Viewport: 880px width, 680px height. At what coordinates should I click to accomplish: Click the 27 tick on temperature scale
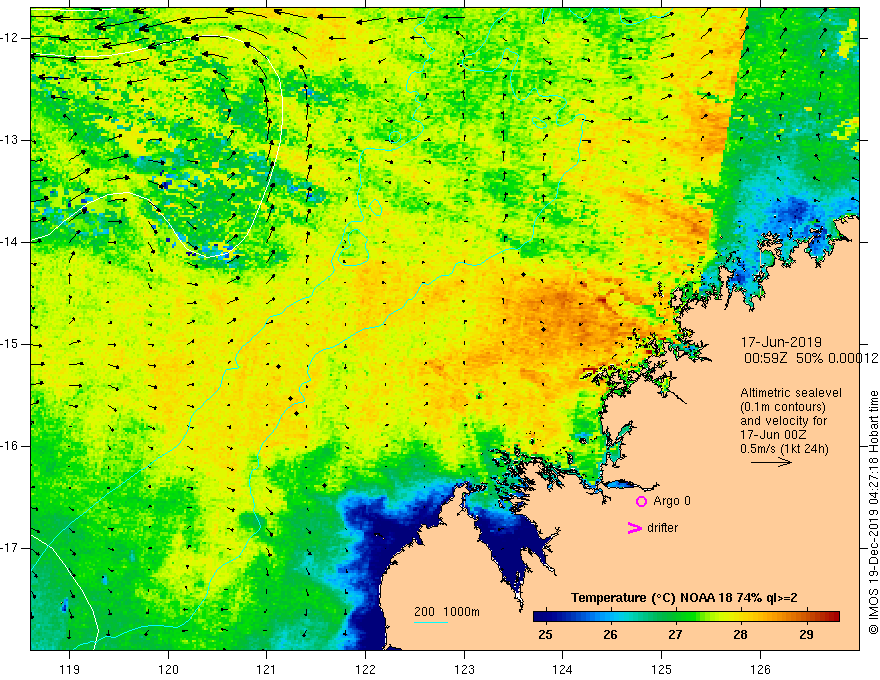click(675, 635)
